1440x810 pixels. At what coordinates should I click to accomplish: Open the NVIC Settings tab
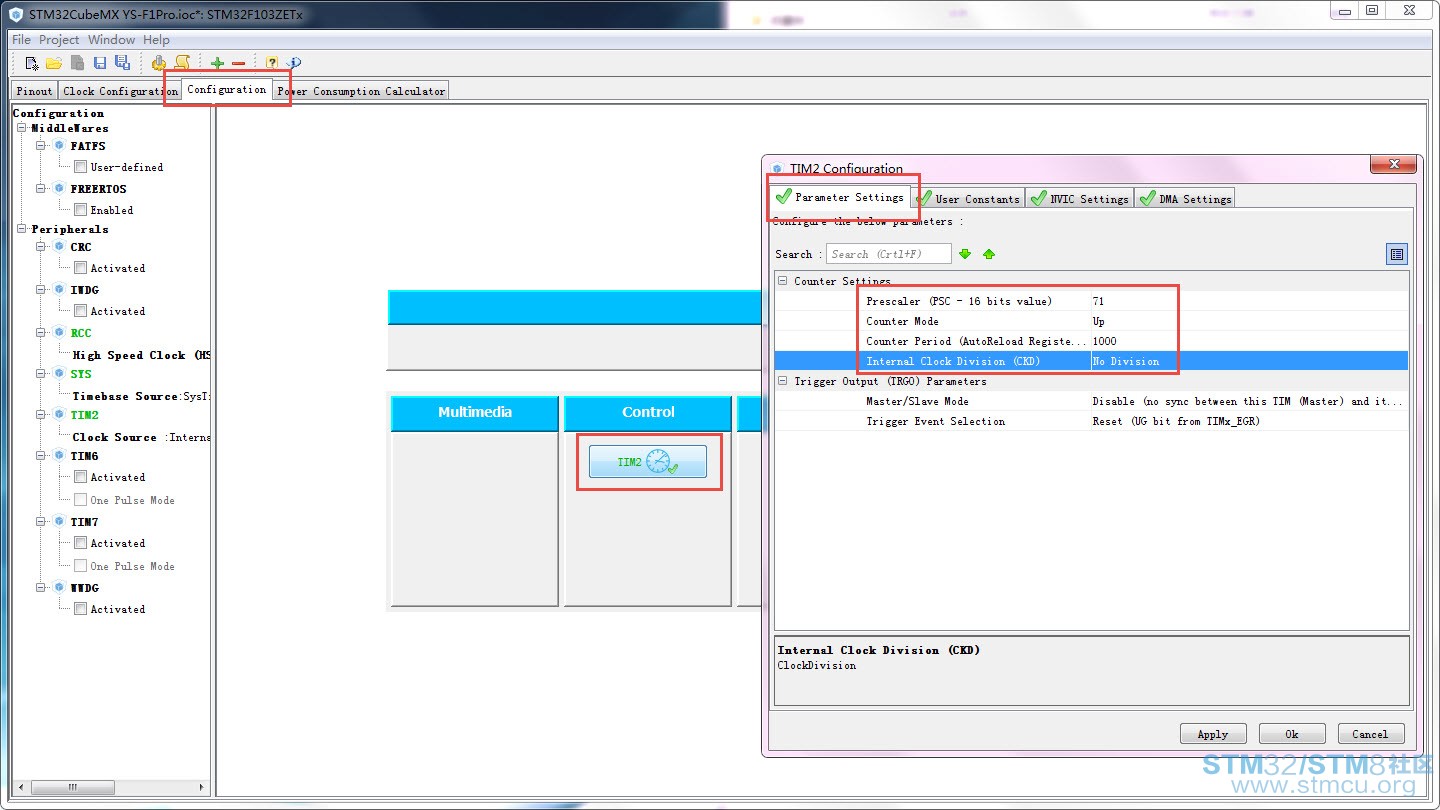point(1080,198)
